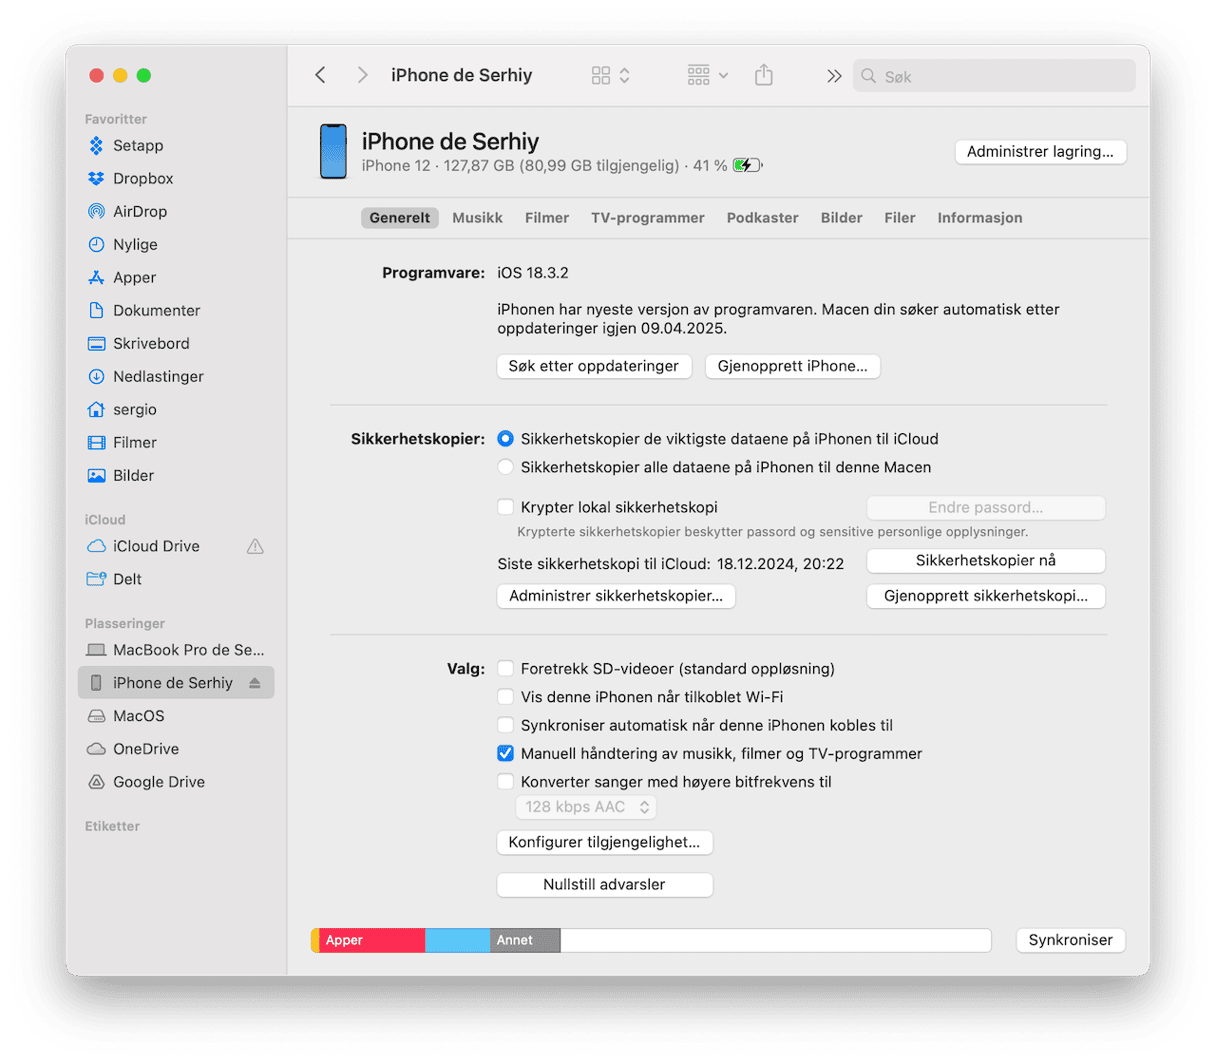
Task: Click the Share toolbar icon
Action: click(x=764, y=75)
